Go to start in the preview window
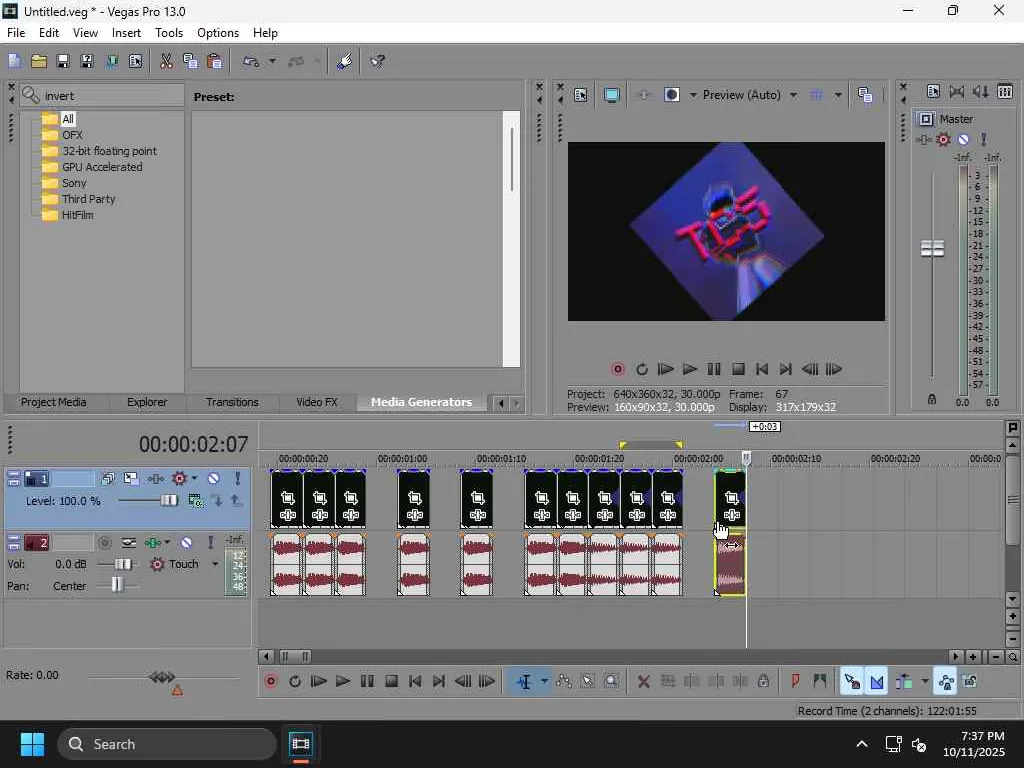 [761, 370]
